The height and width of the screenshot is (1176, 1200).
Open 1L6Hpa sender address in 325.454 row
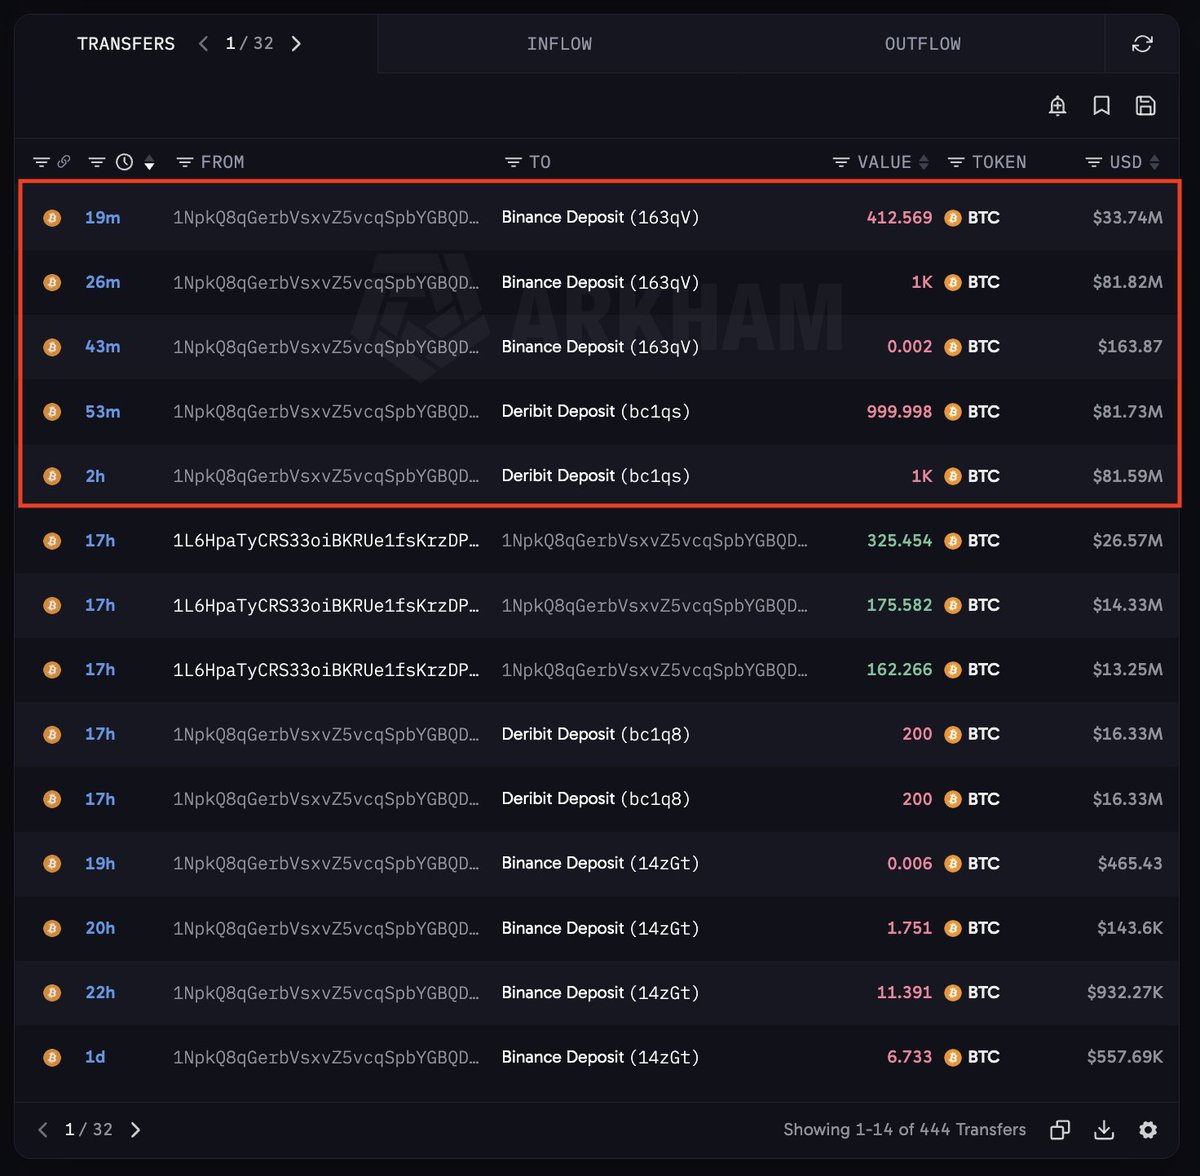point(326,541)
